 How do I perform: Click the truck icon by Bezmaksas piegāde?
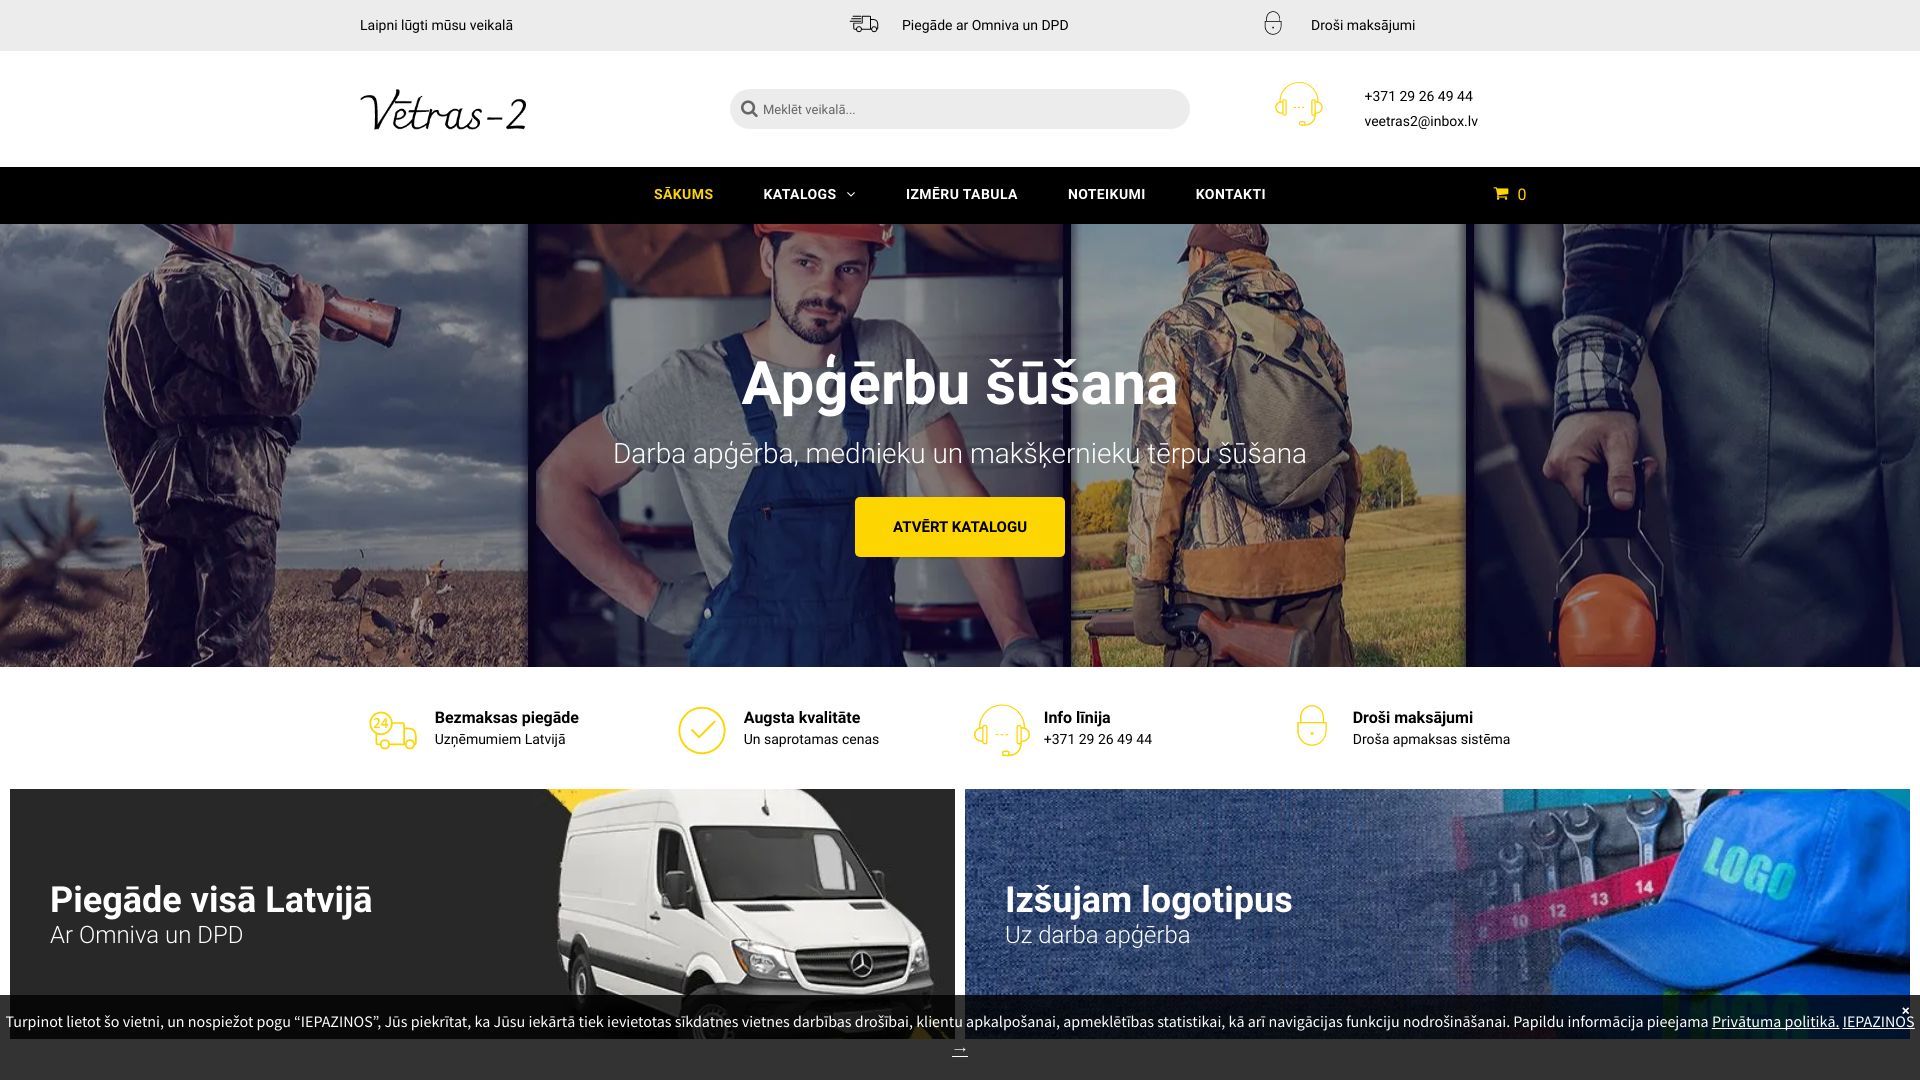click(391, 729)
